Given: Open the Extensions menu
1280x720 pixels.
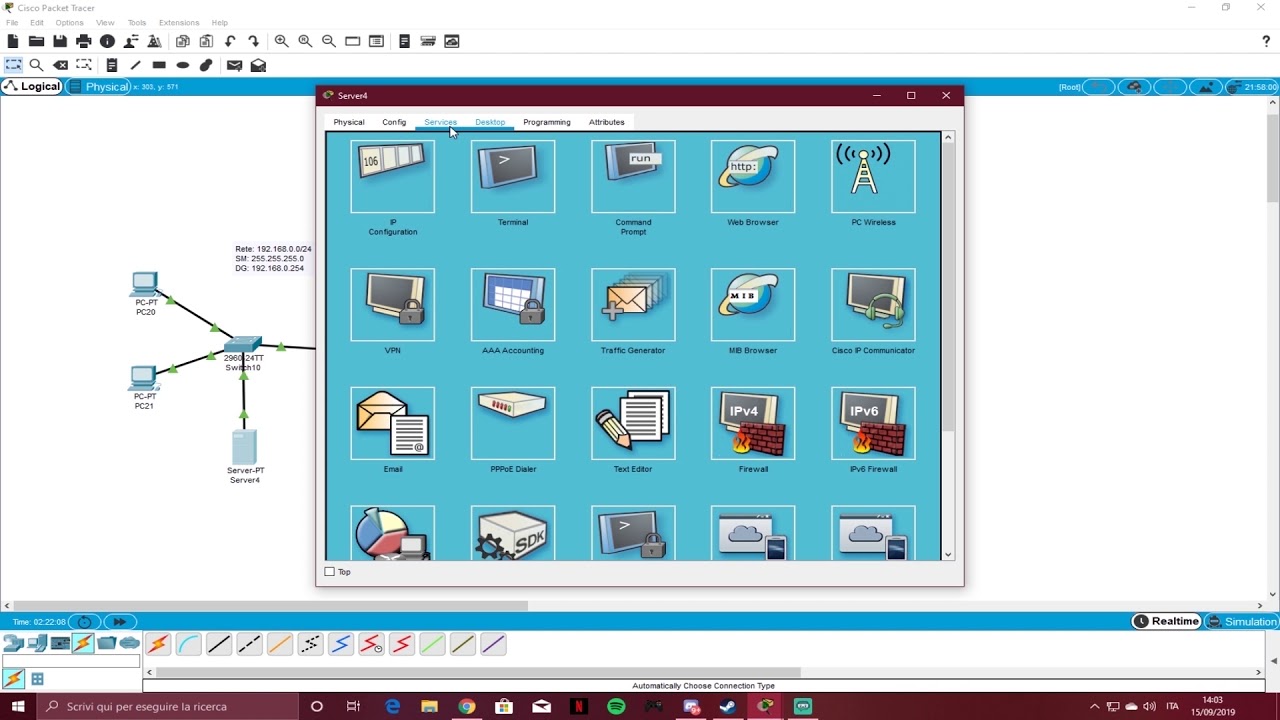Looking at the screenshot, I should 178,22.
